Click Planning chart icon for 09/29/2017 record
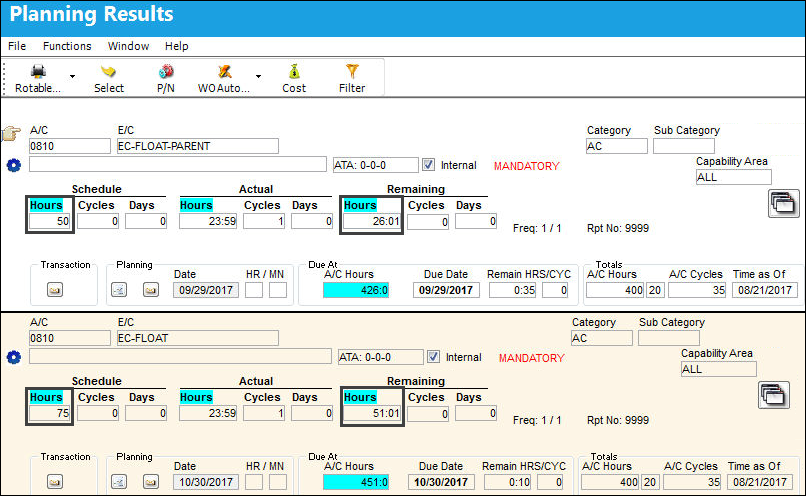The height and width of the screenshot is (496, 806). point(119,290)
